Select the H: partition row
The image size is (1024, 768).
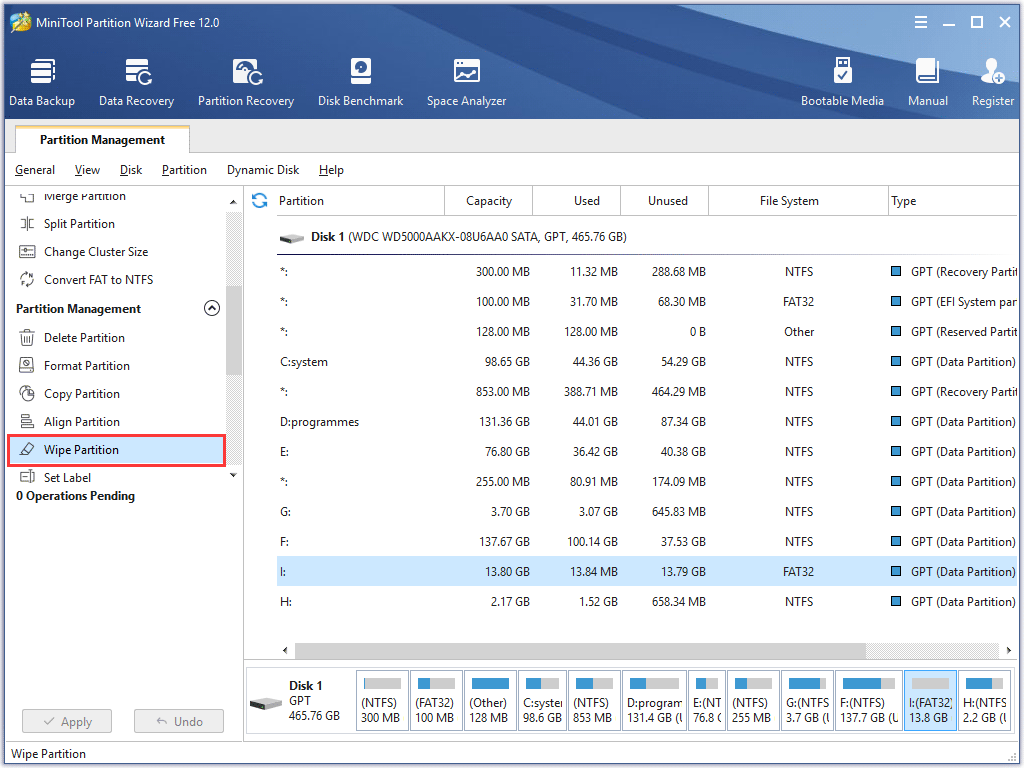pos(647,601)
